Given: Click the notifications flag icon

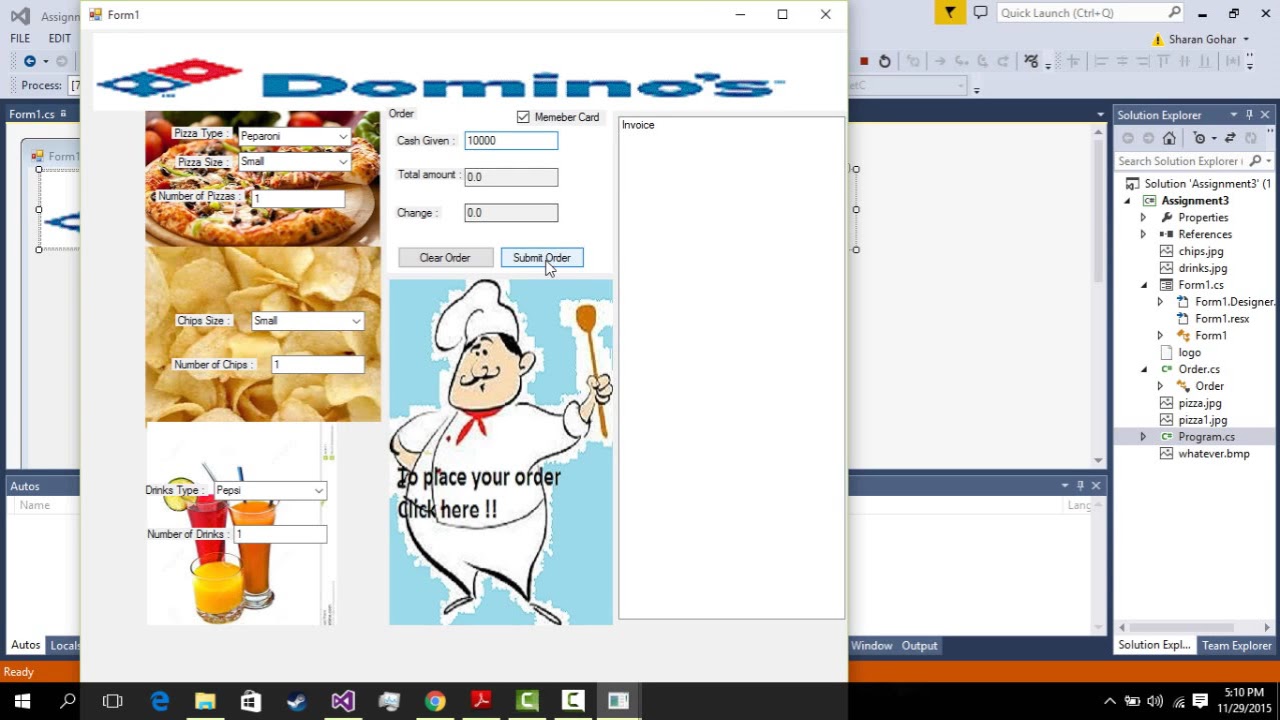Looking at the screenshot, I should (950, 12).
